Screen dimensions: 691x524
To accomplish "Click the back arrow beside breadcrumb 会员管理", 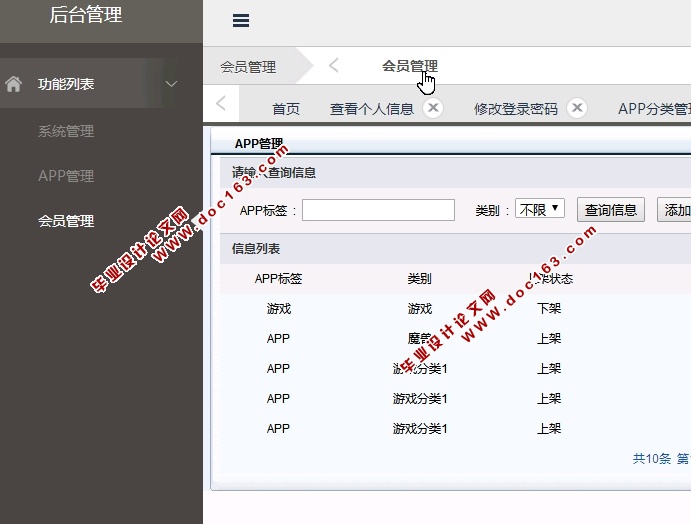I will coord(334,66).
